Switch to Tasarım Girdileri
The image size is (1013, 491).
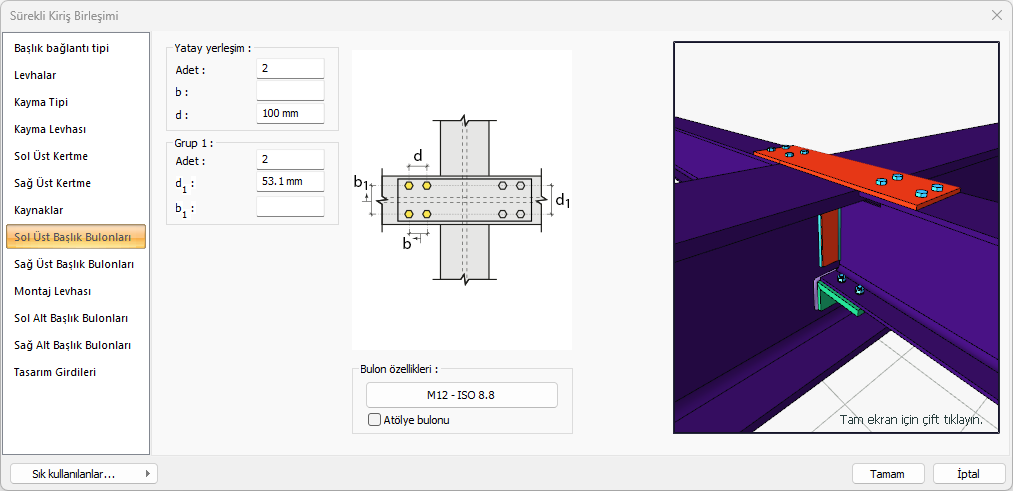tap(55, 372)
